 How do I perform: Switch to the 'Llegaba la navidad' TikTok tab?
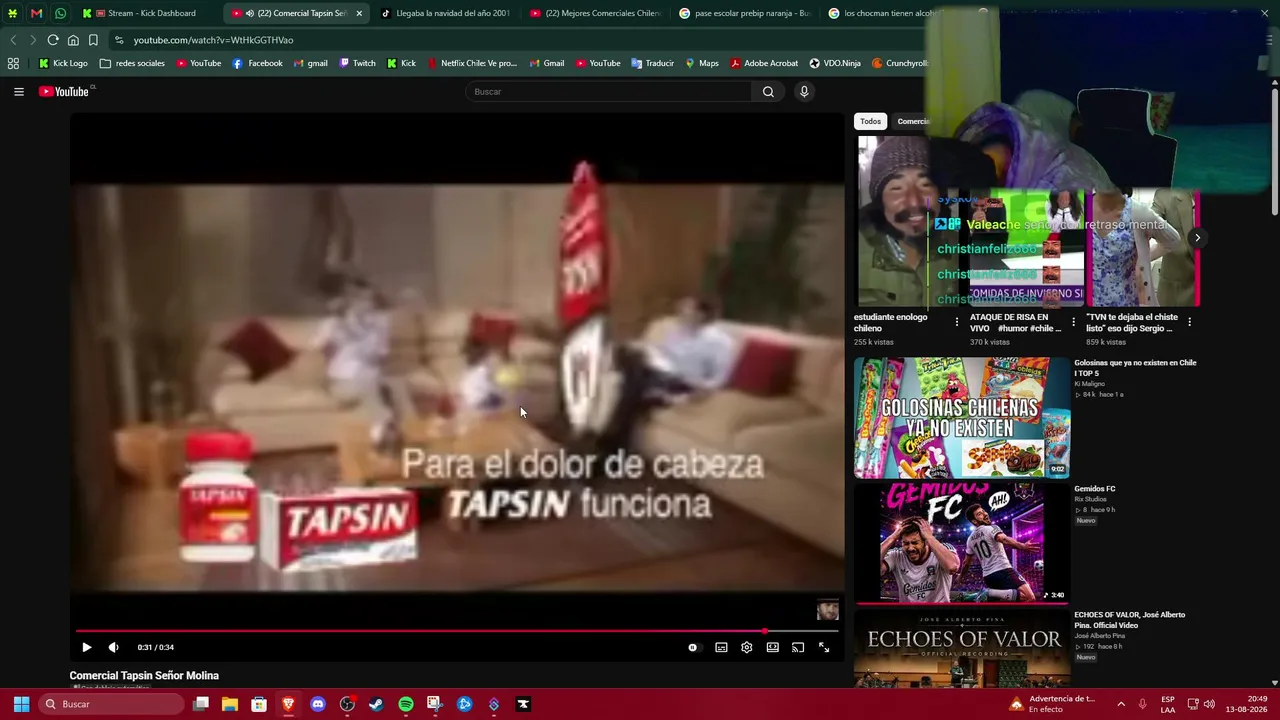click(x=445, y=13)
